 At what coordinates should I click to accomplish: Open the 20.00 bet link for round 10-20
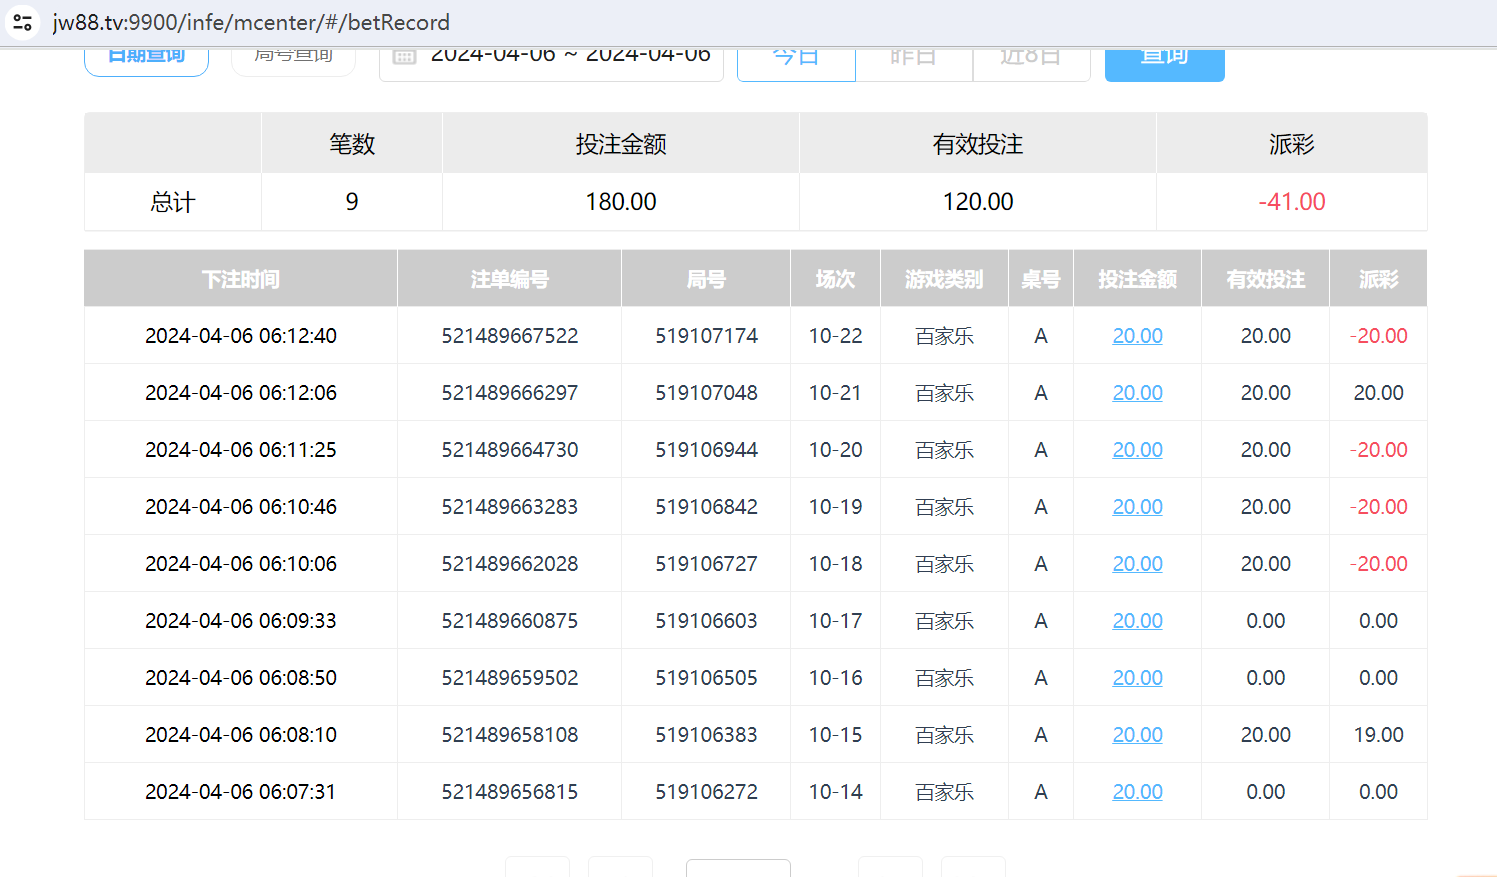[1137, 450]
